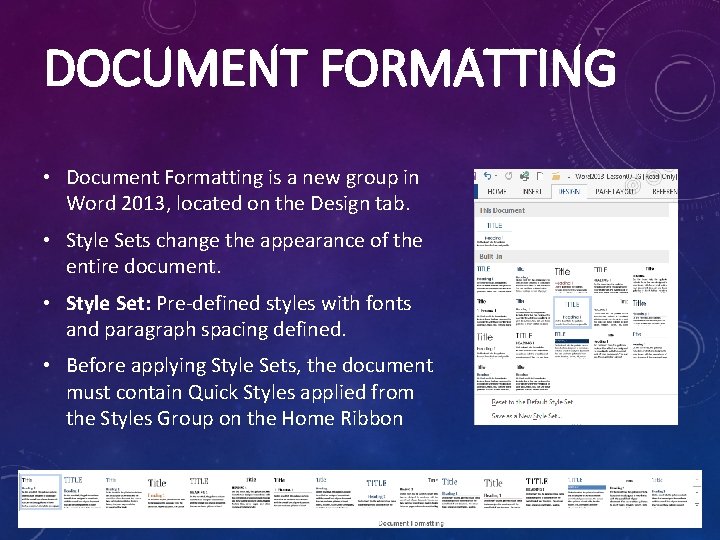720x540 pixels.
Task: Open the PAGE LAYOUT ribbon tab
Action: (x=614, y=191)
